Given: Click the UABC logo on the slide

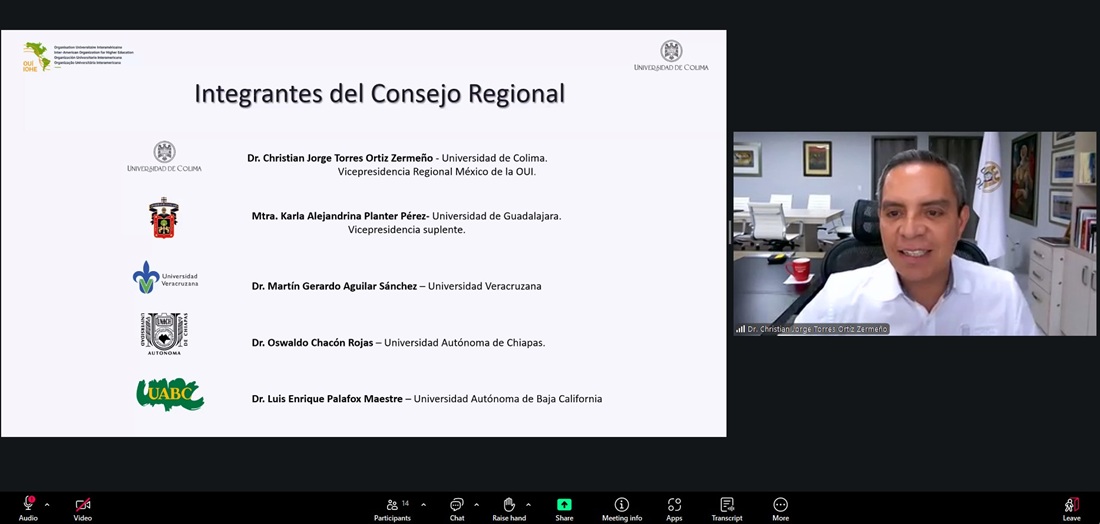Looking at the screenshot, I should coord(170,395).
